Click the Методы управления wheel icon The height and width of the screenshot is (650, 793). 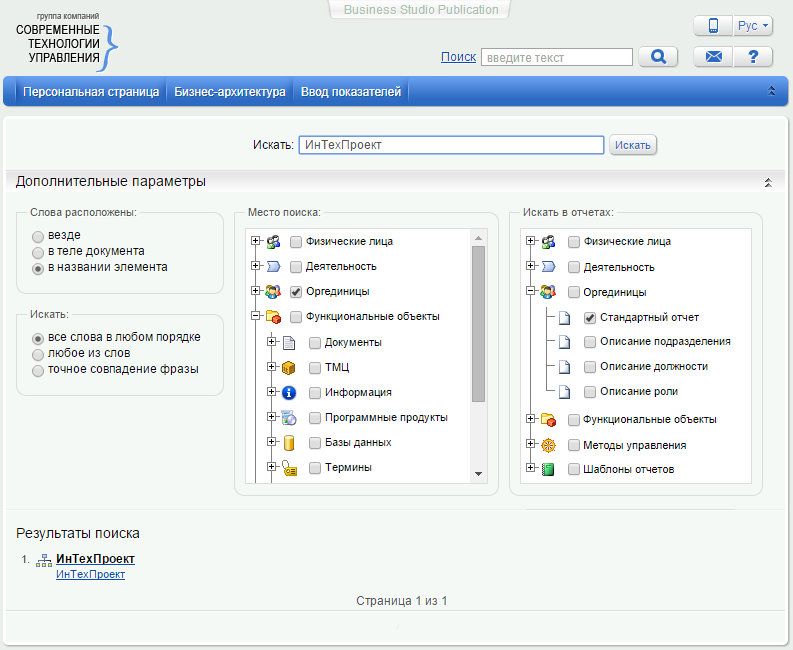click(x=548, y=445)
